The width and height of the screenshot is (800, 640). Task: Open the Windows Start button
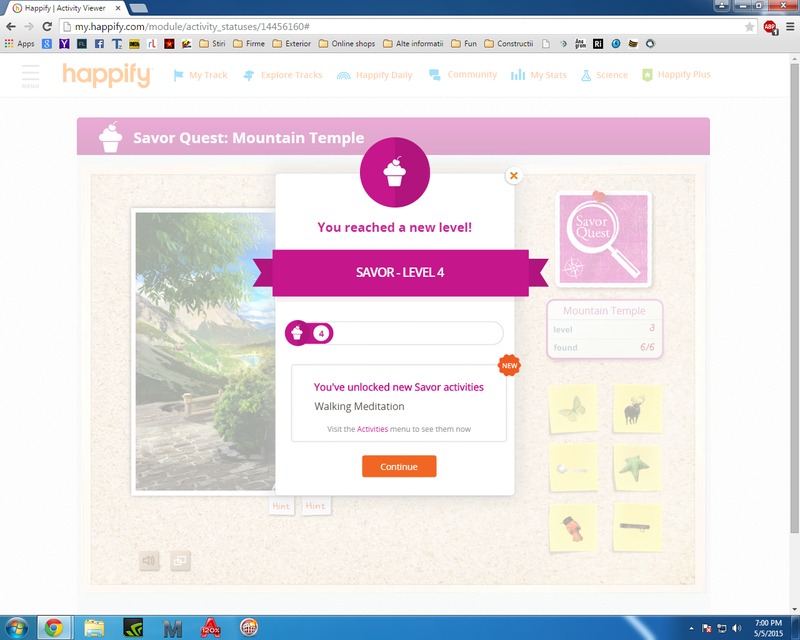[x=16, y=628]
